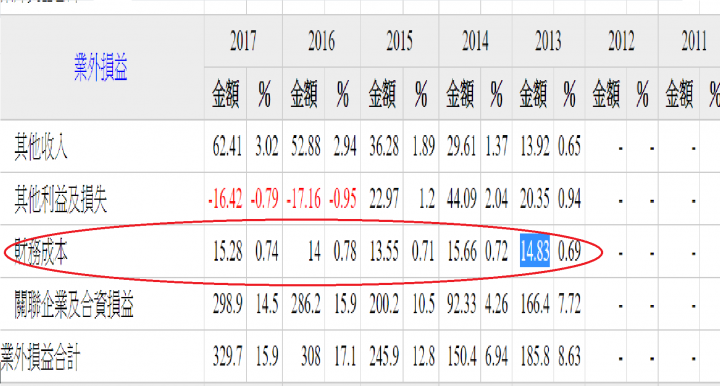Click the red -0.95 percentage cell
720x386 pixels.
click(x=343, y=199)
